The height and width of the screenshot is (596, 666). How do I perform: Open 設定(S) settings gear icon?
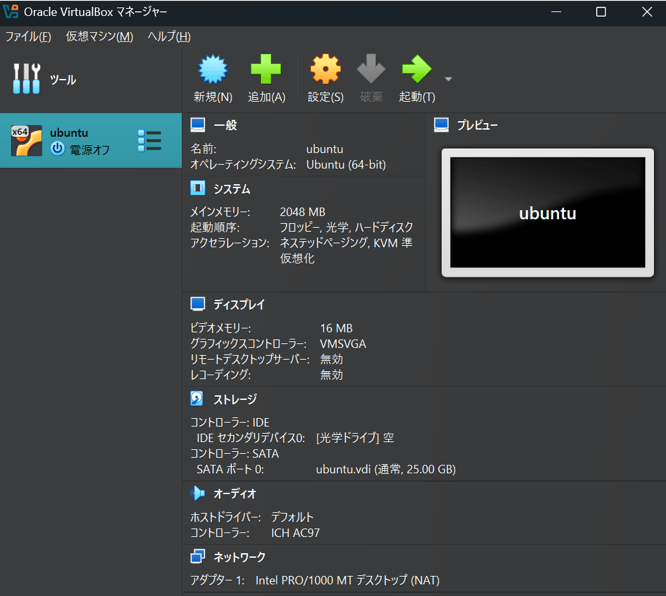tap(325, 69)
